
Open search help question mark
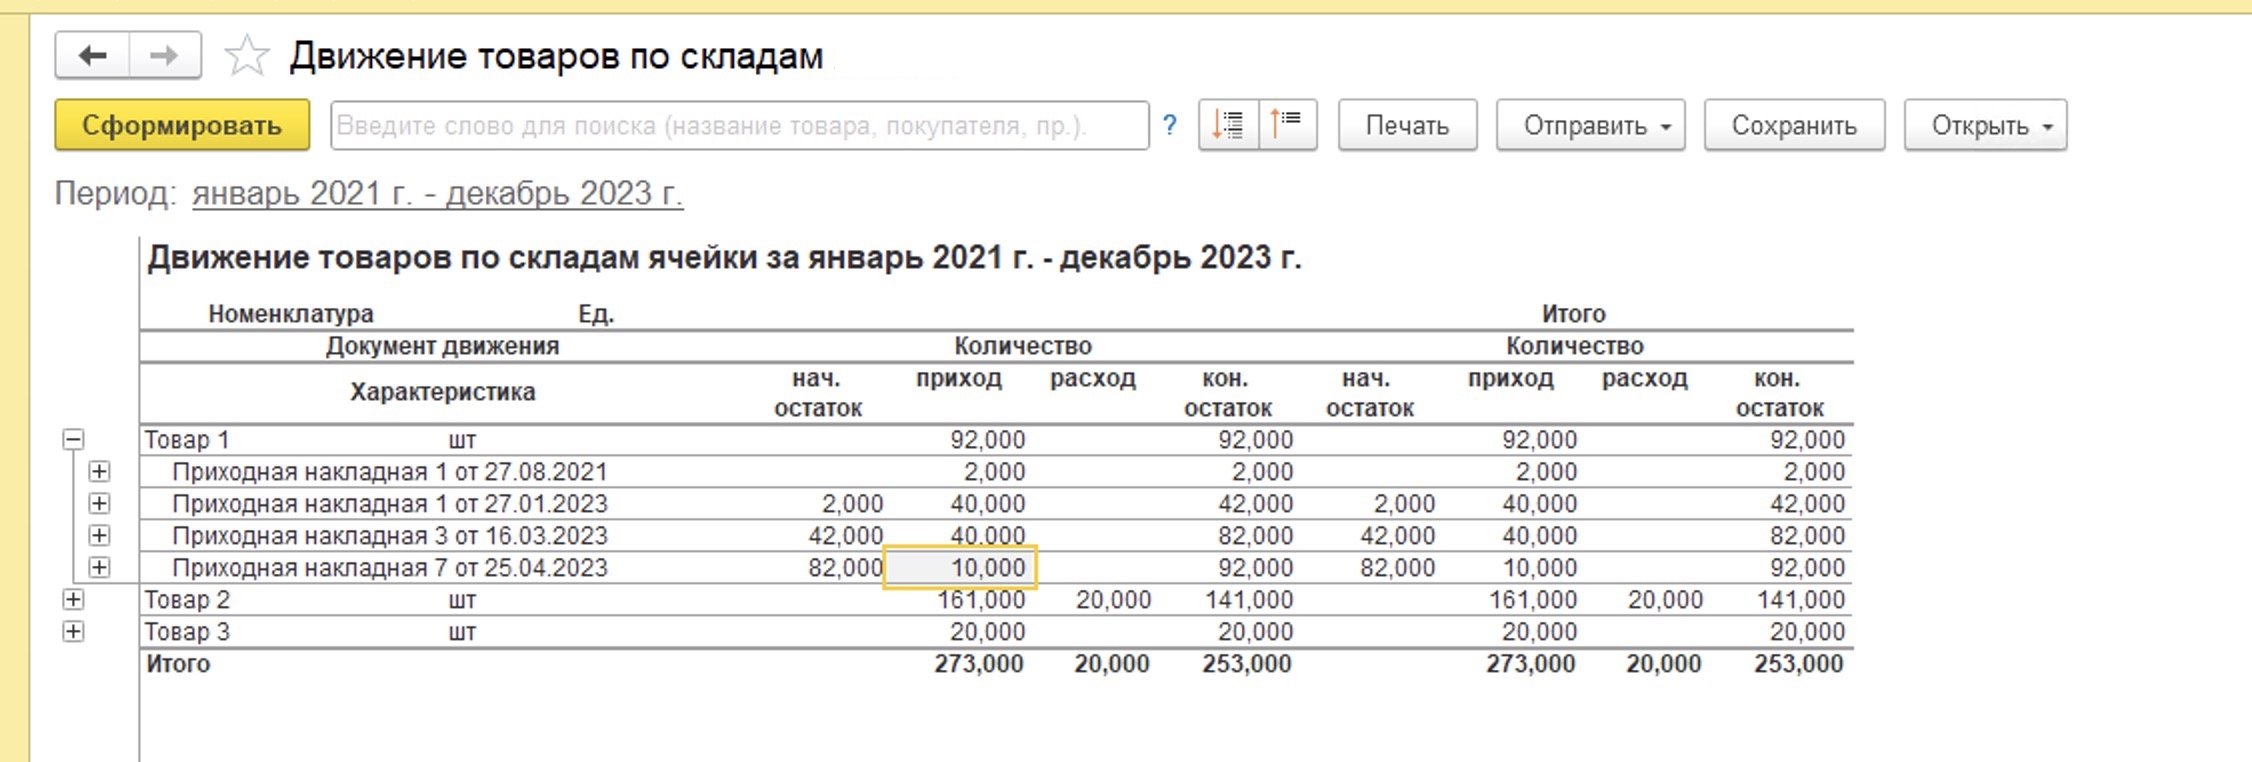[x=1170, y=126]
